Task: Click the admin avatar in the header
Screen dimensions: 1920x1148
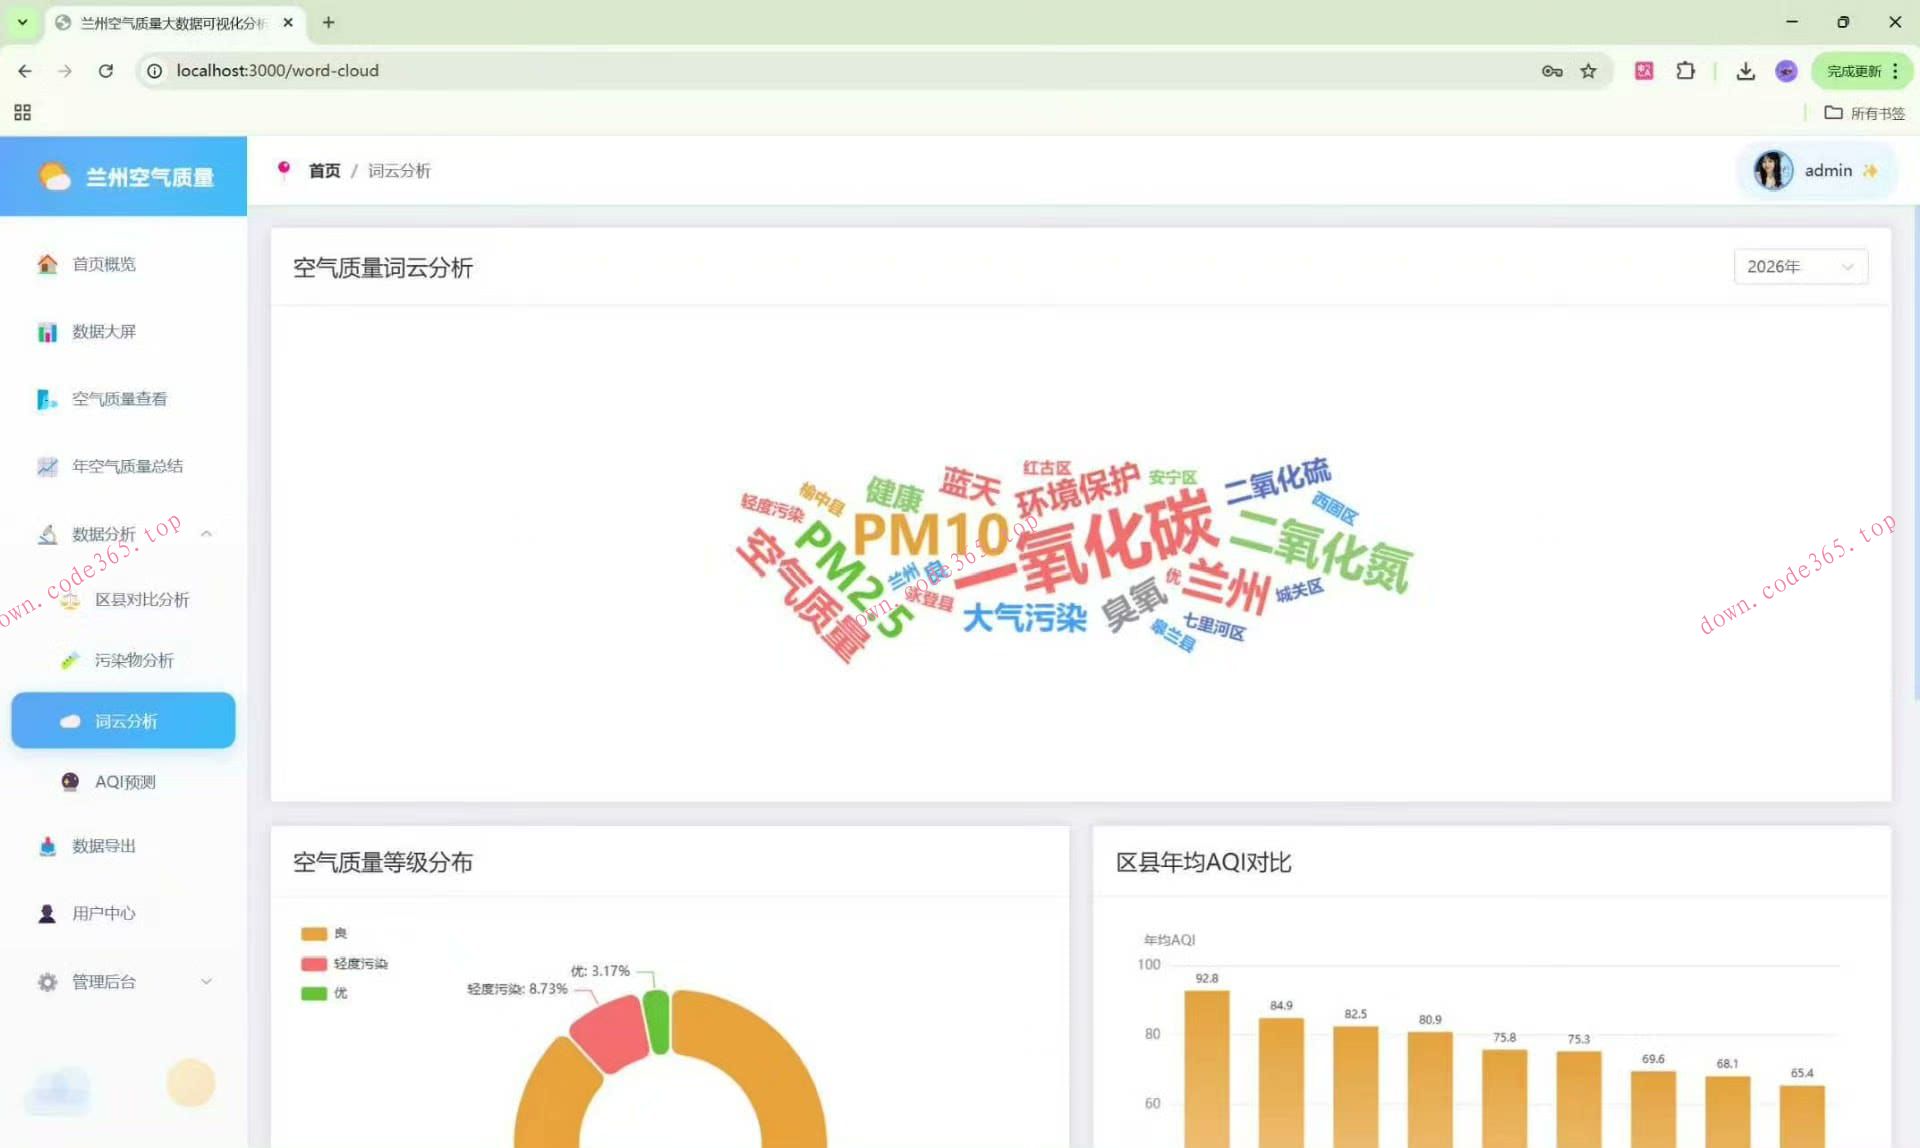Action: (x=1772, y=170)
